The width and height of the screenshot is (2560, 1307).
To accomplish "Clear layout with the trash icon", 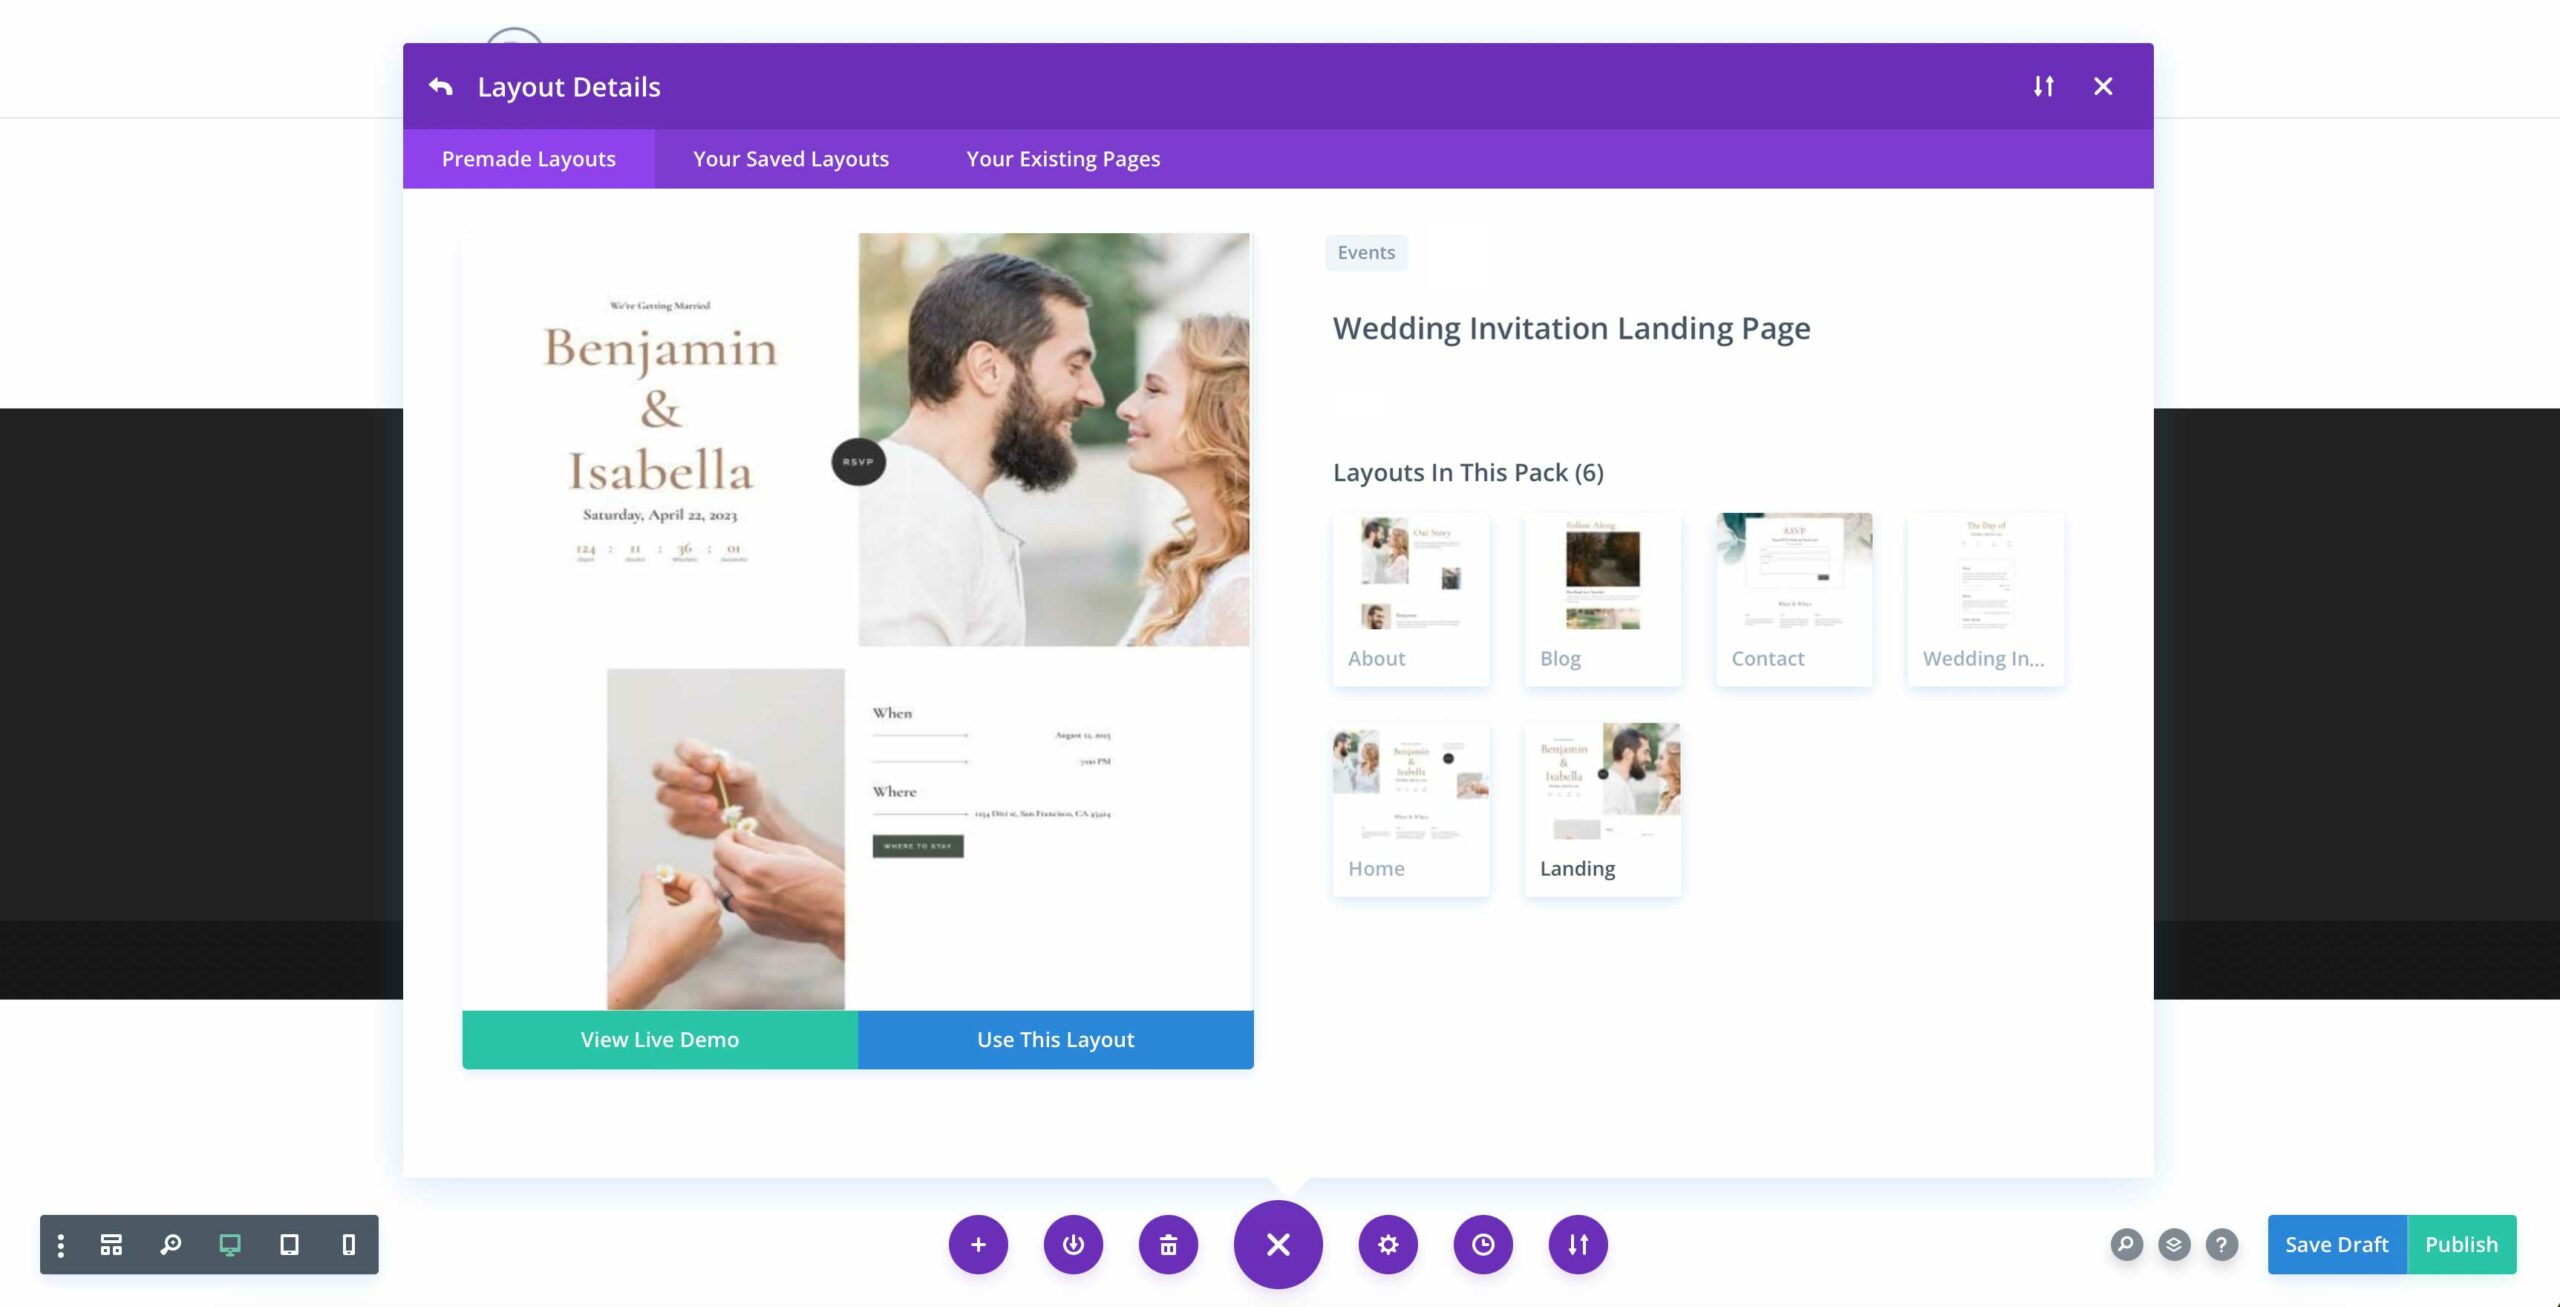I will [x=1168, y=1244].
